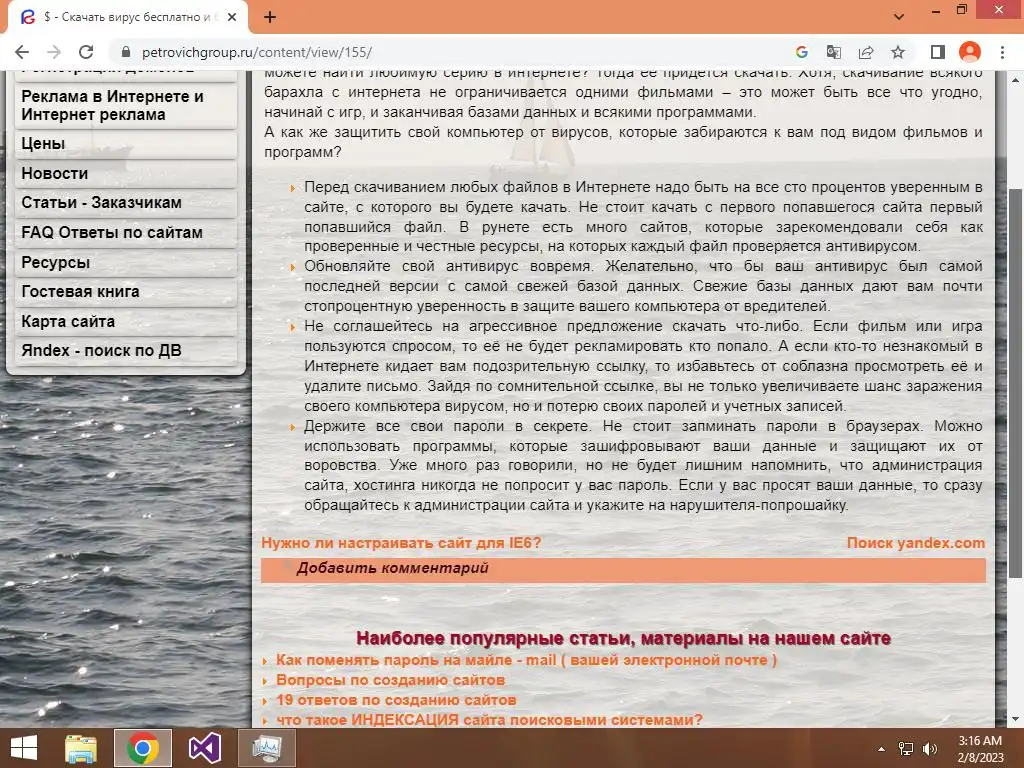Close the Скачать вирус бесплатно tab

pos(232,17)
